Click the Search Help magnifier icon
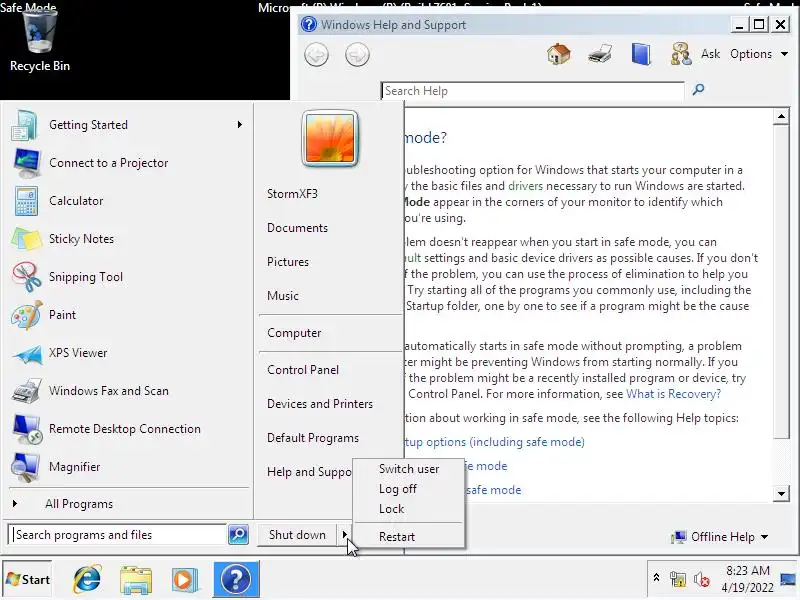The image size is (800, 600). [x=698, y=90]
